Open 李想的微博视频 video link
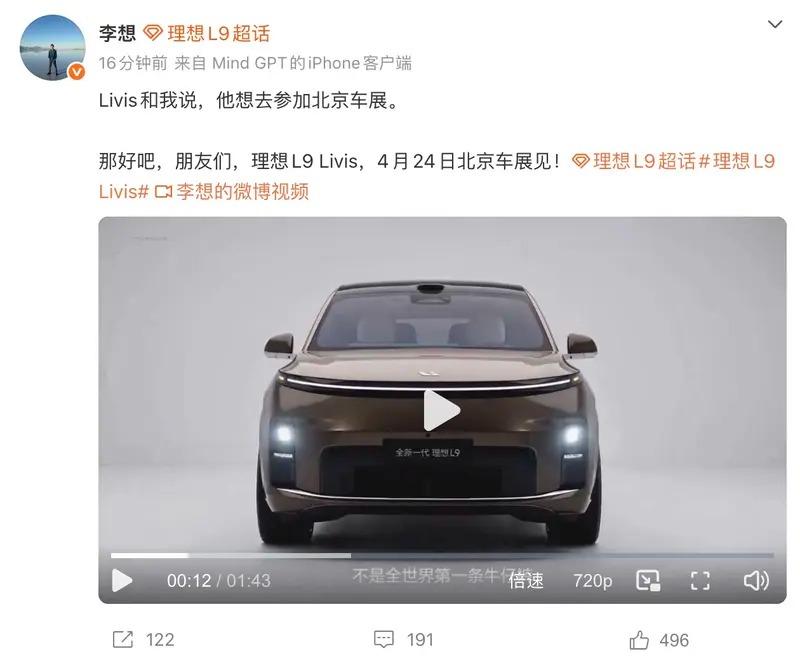 (x=242, y=192)
